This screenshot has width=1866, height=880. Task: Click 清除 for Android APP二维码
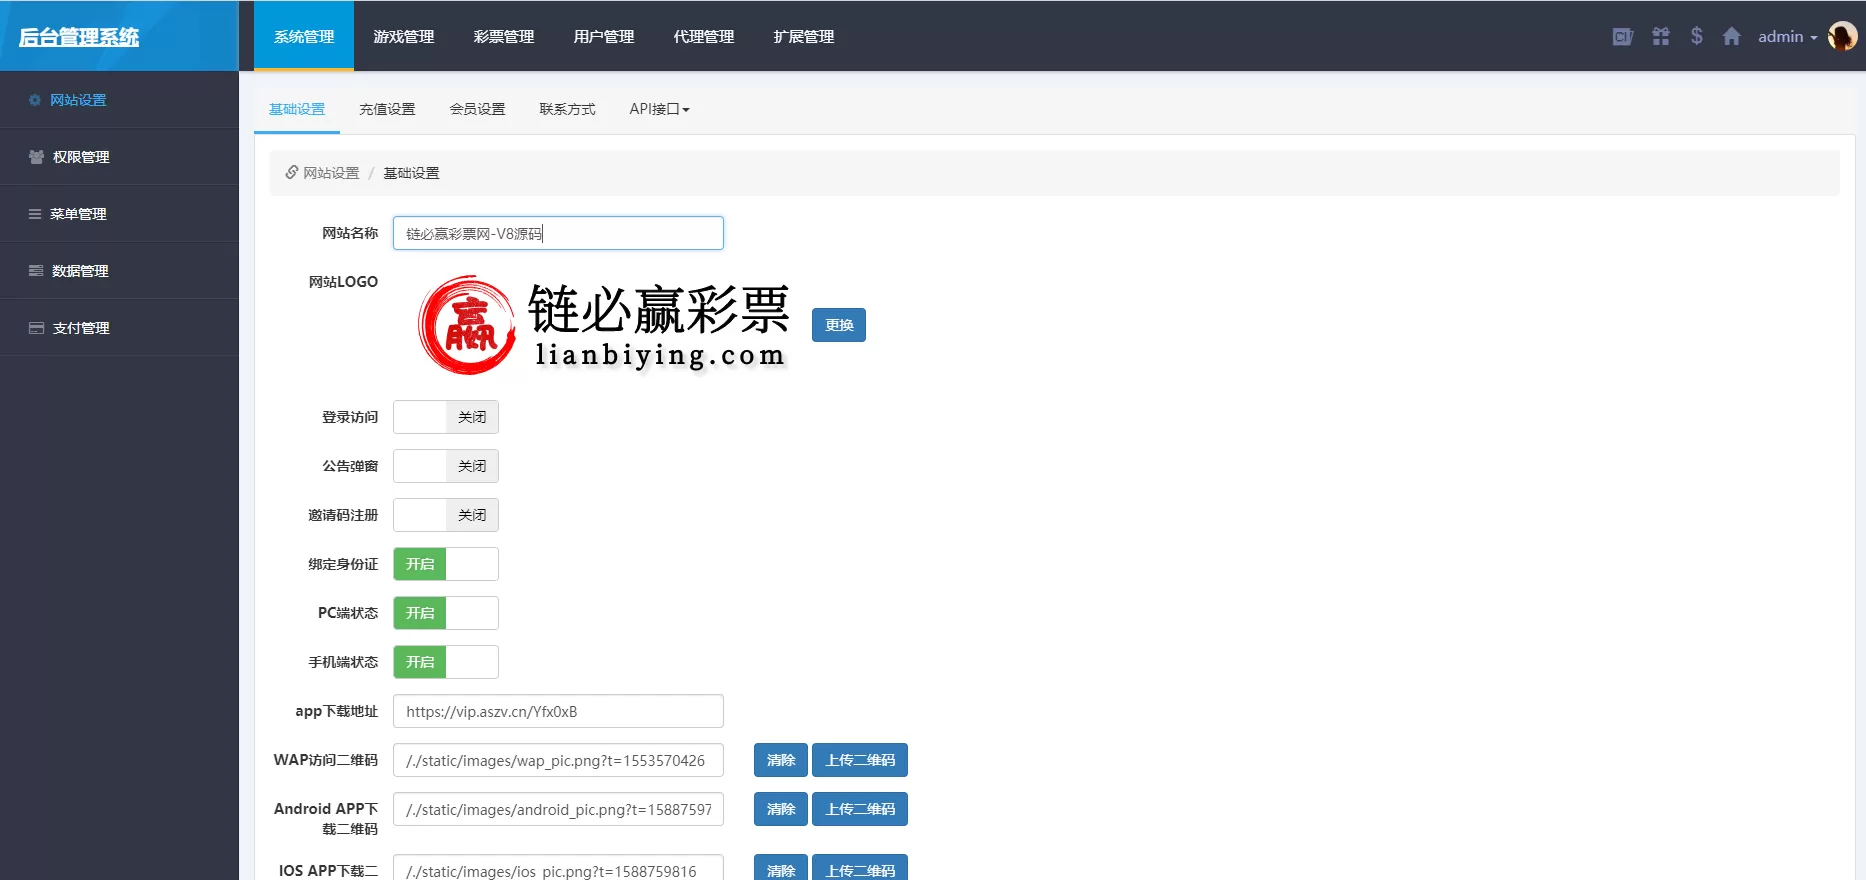tap(781, 809)
